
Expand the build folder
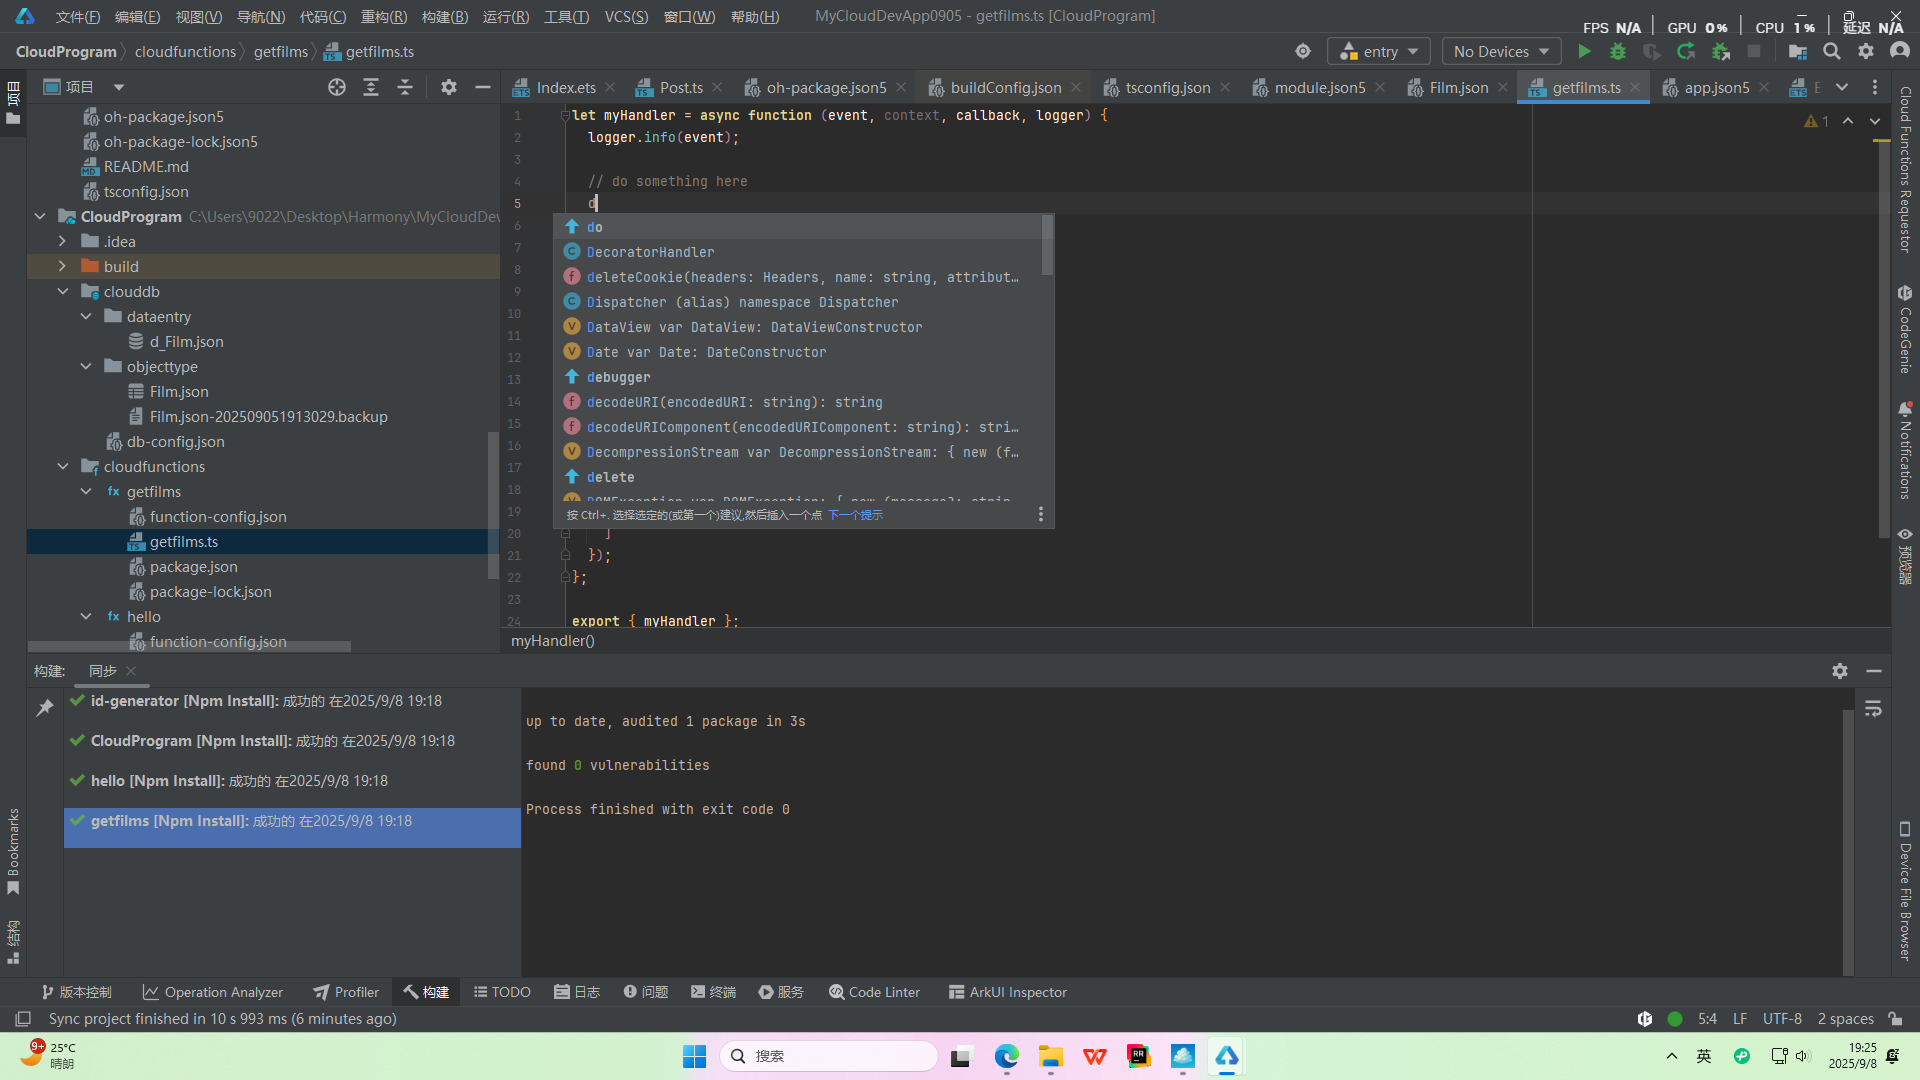pos(62,266)
